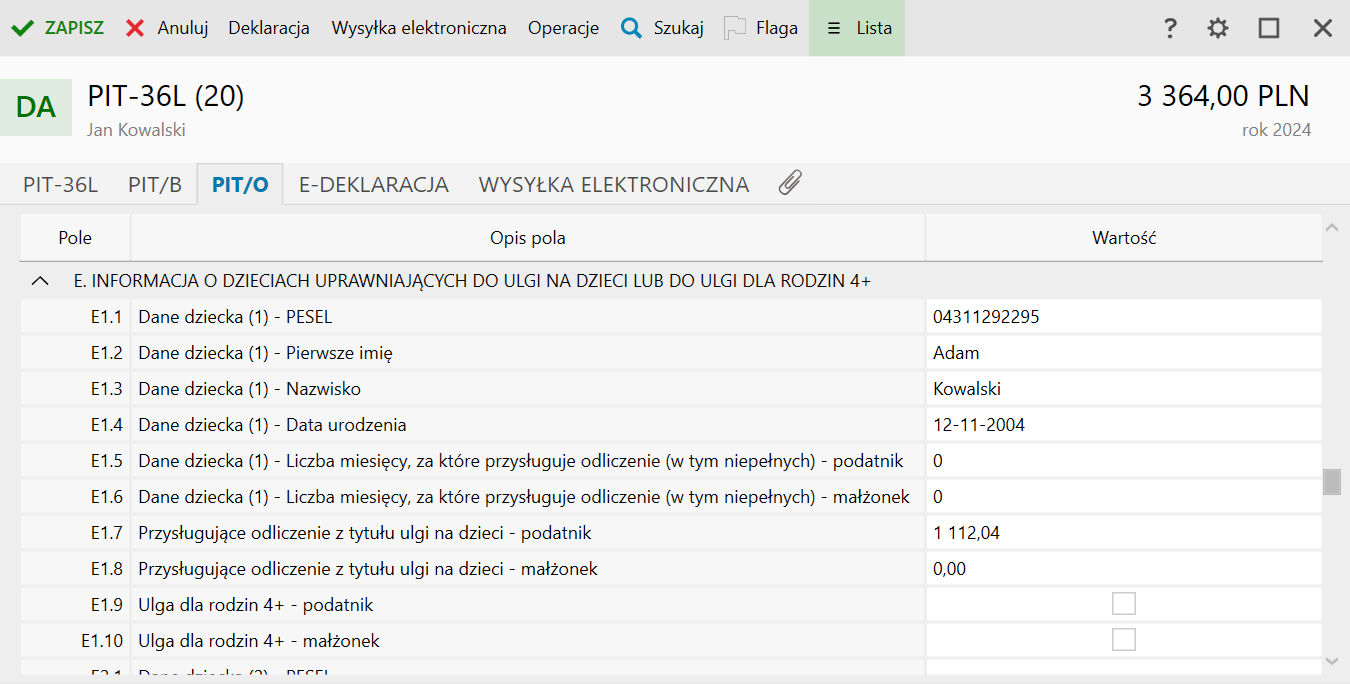This screenshot has width=1350, height=684.
Task: Click the Szukaj magnifier icon
Action: point(631,28)
